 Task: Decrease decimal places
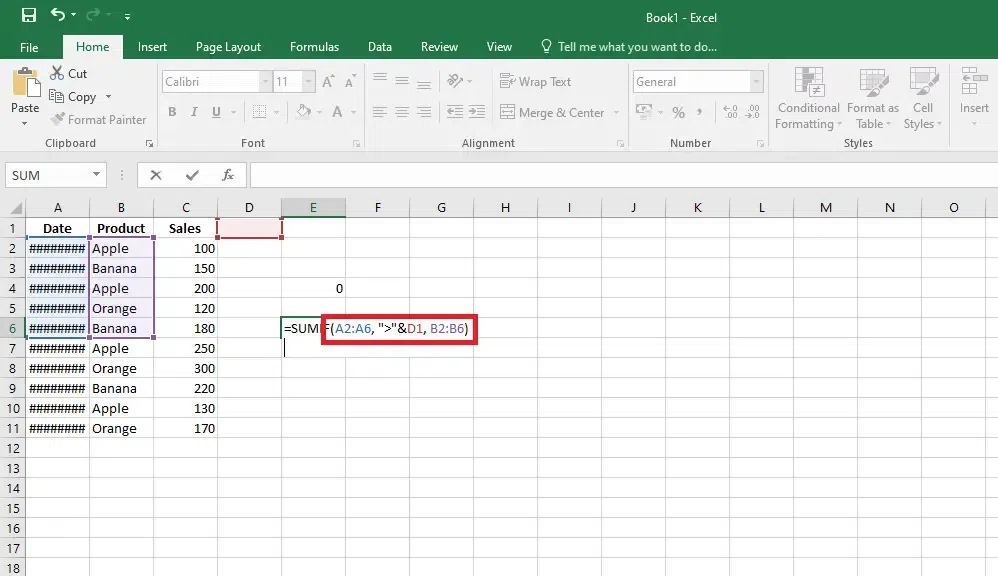(752, 112)
